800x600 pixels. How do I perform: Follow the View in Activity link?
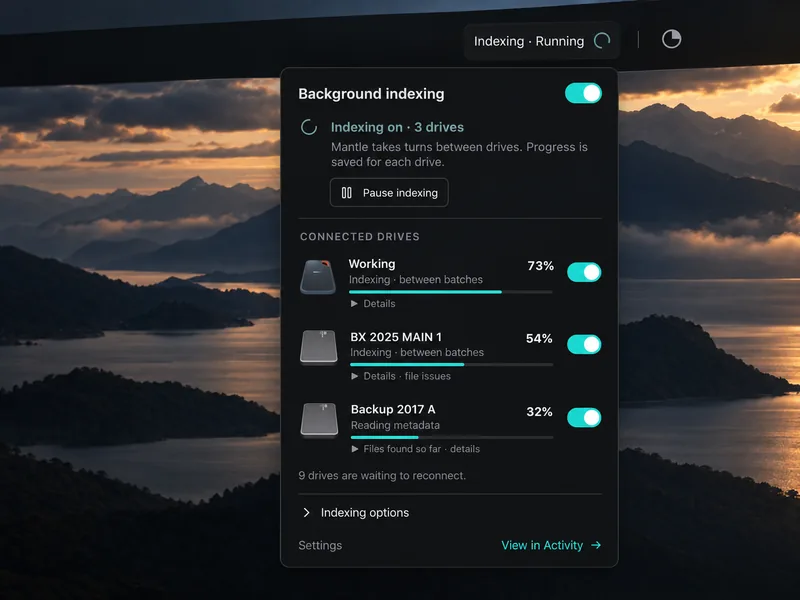click(x=551, y=545)
